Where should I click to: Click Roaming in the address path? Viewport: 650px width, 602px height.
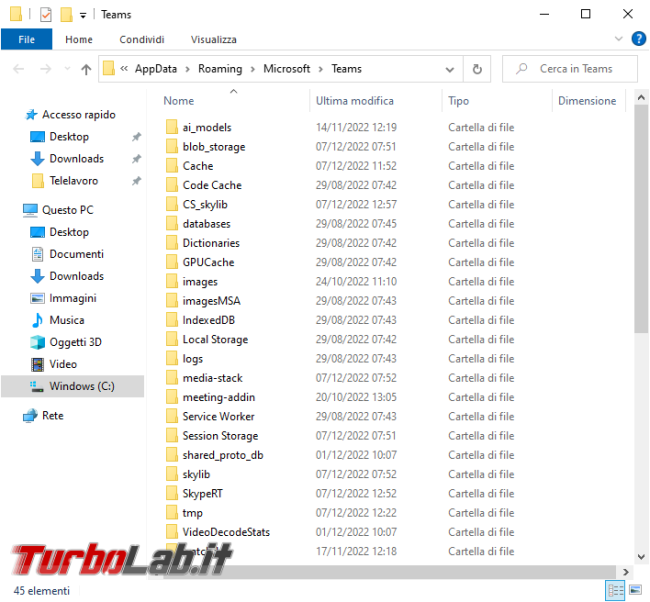(x=220, y=69)
